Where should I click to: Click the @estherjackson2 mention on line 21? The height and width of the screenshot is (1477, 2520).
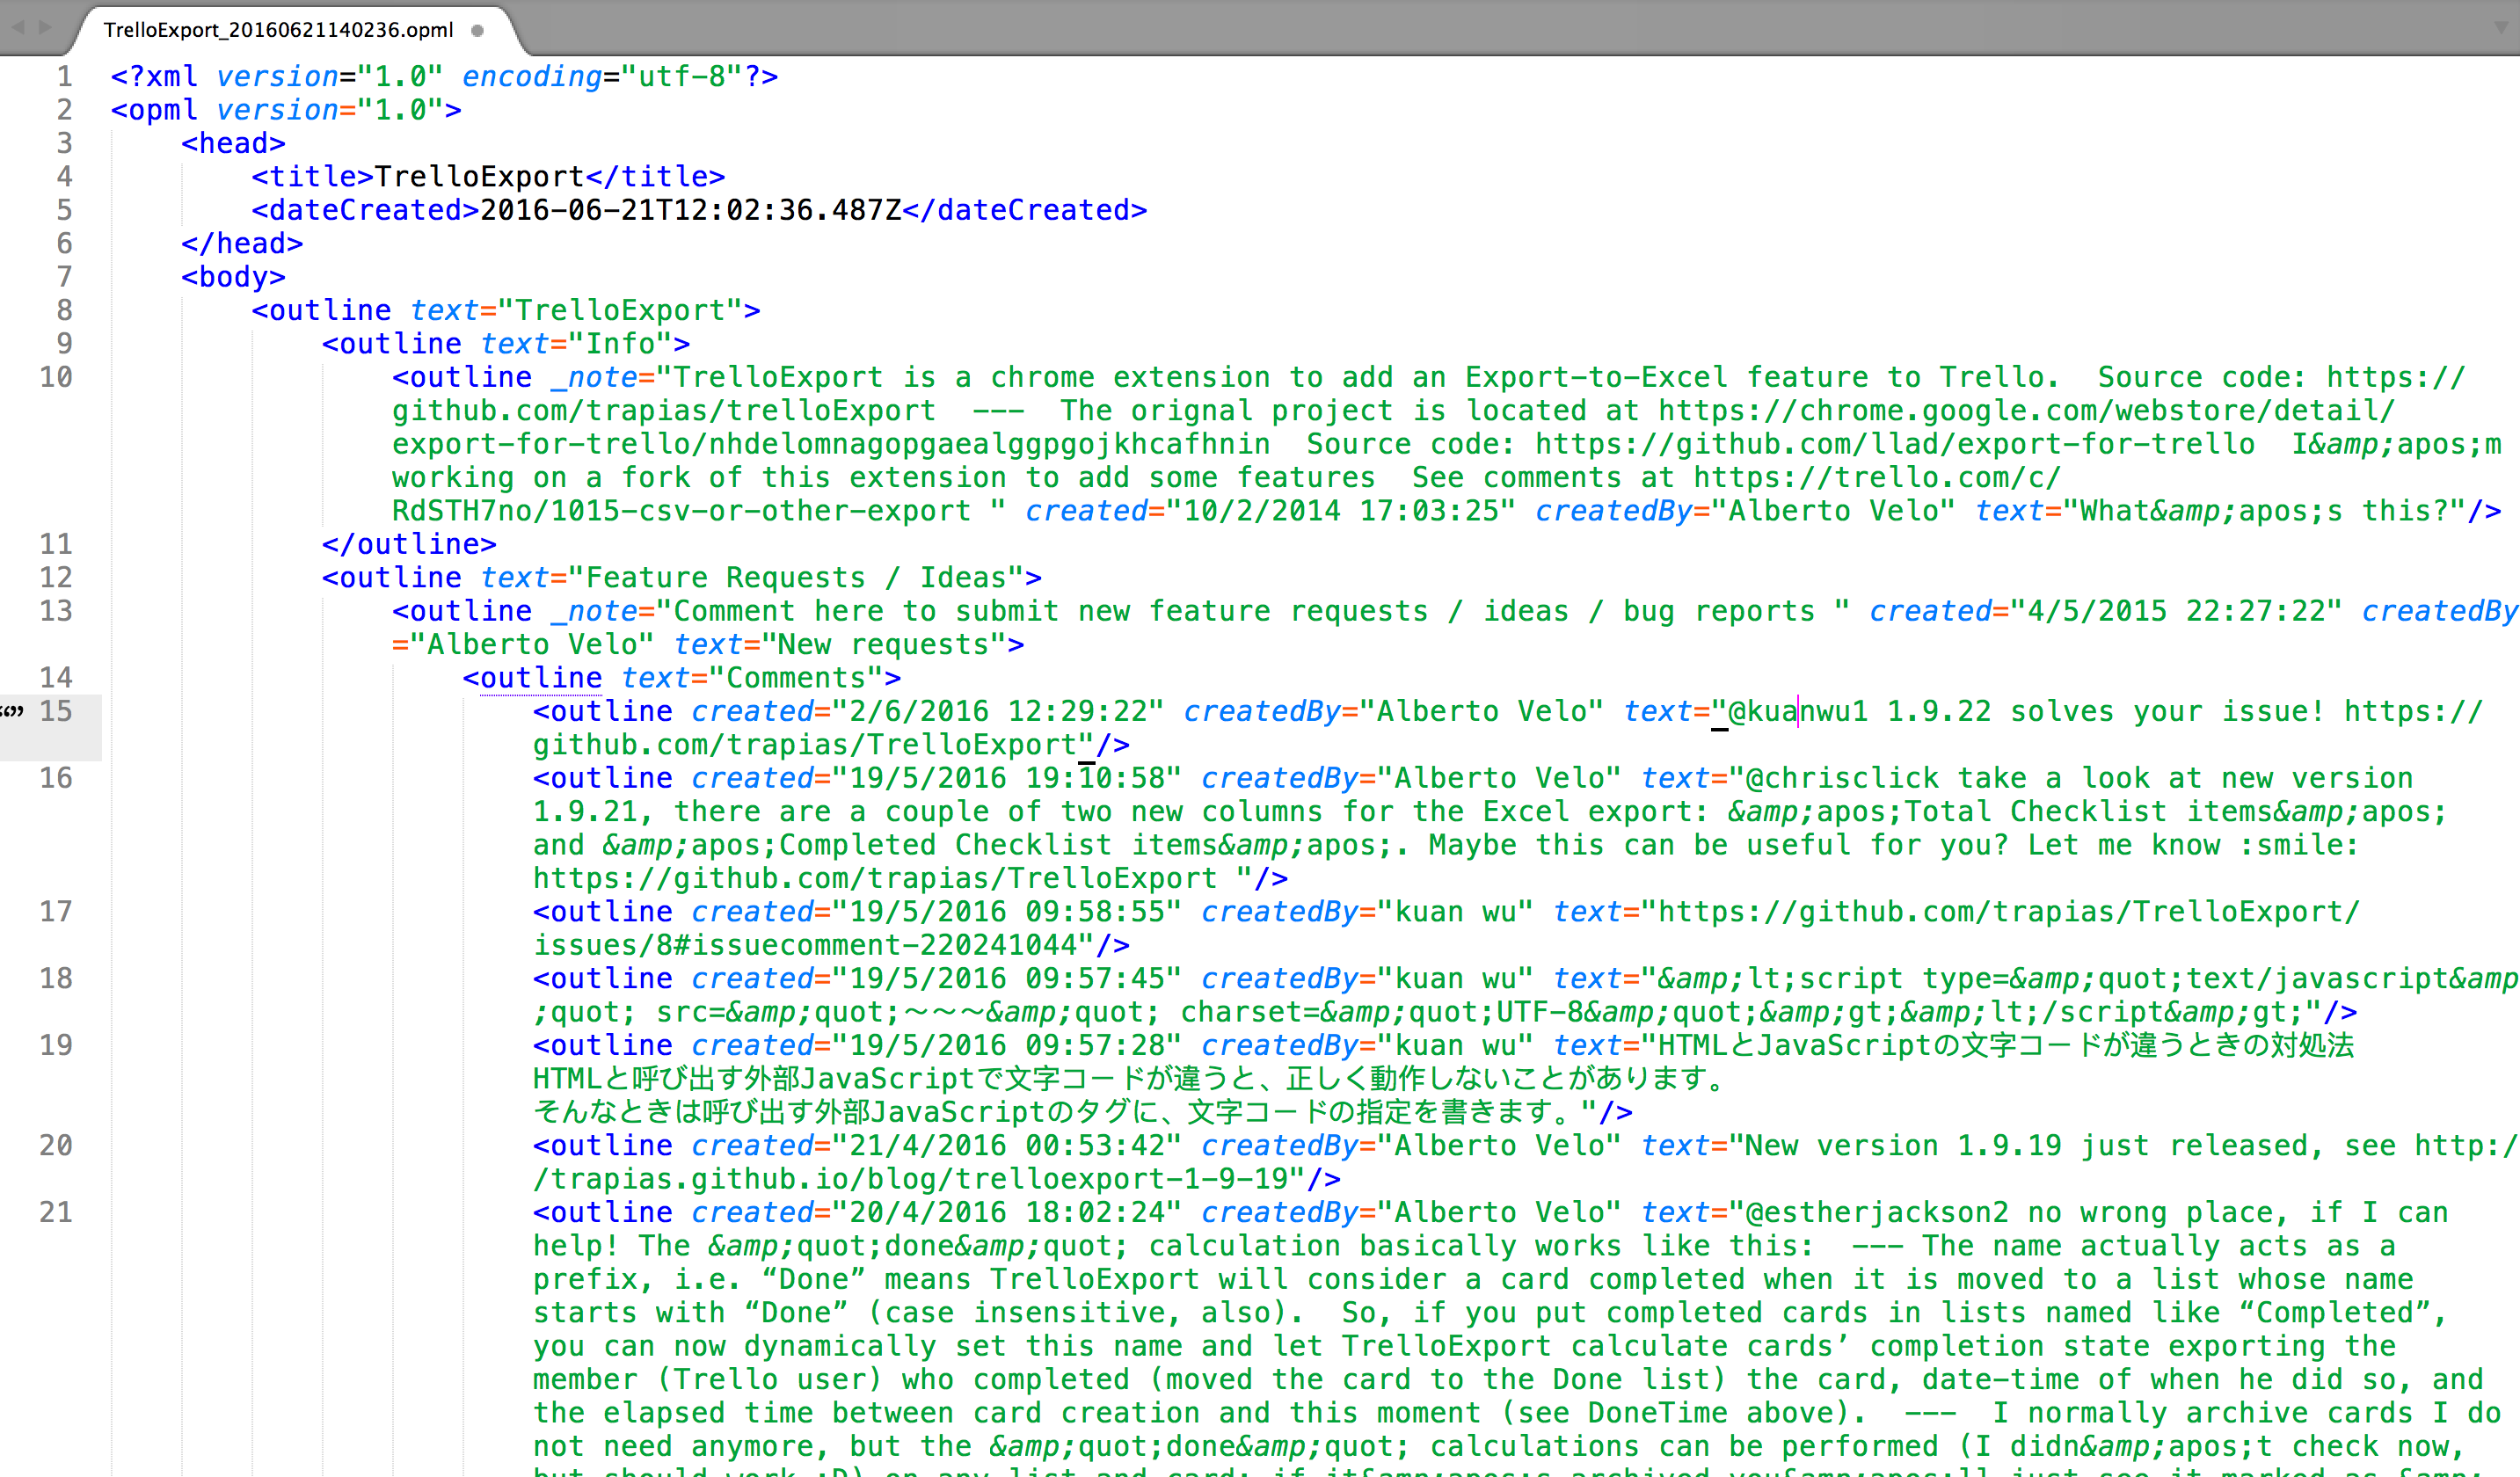1877,1212
